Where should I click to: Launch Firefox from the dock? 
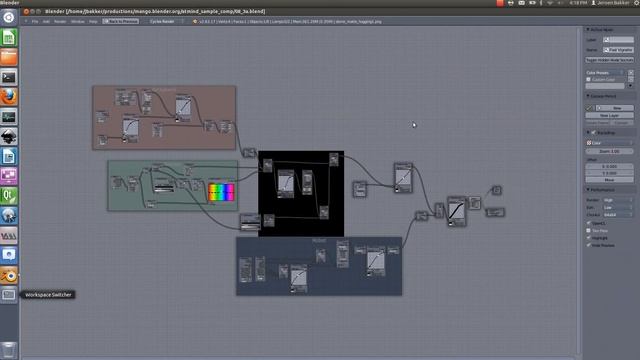[9, 97]
